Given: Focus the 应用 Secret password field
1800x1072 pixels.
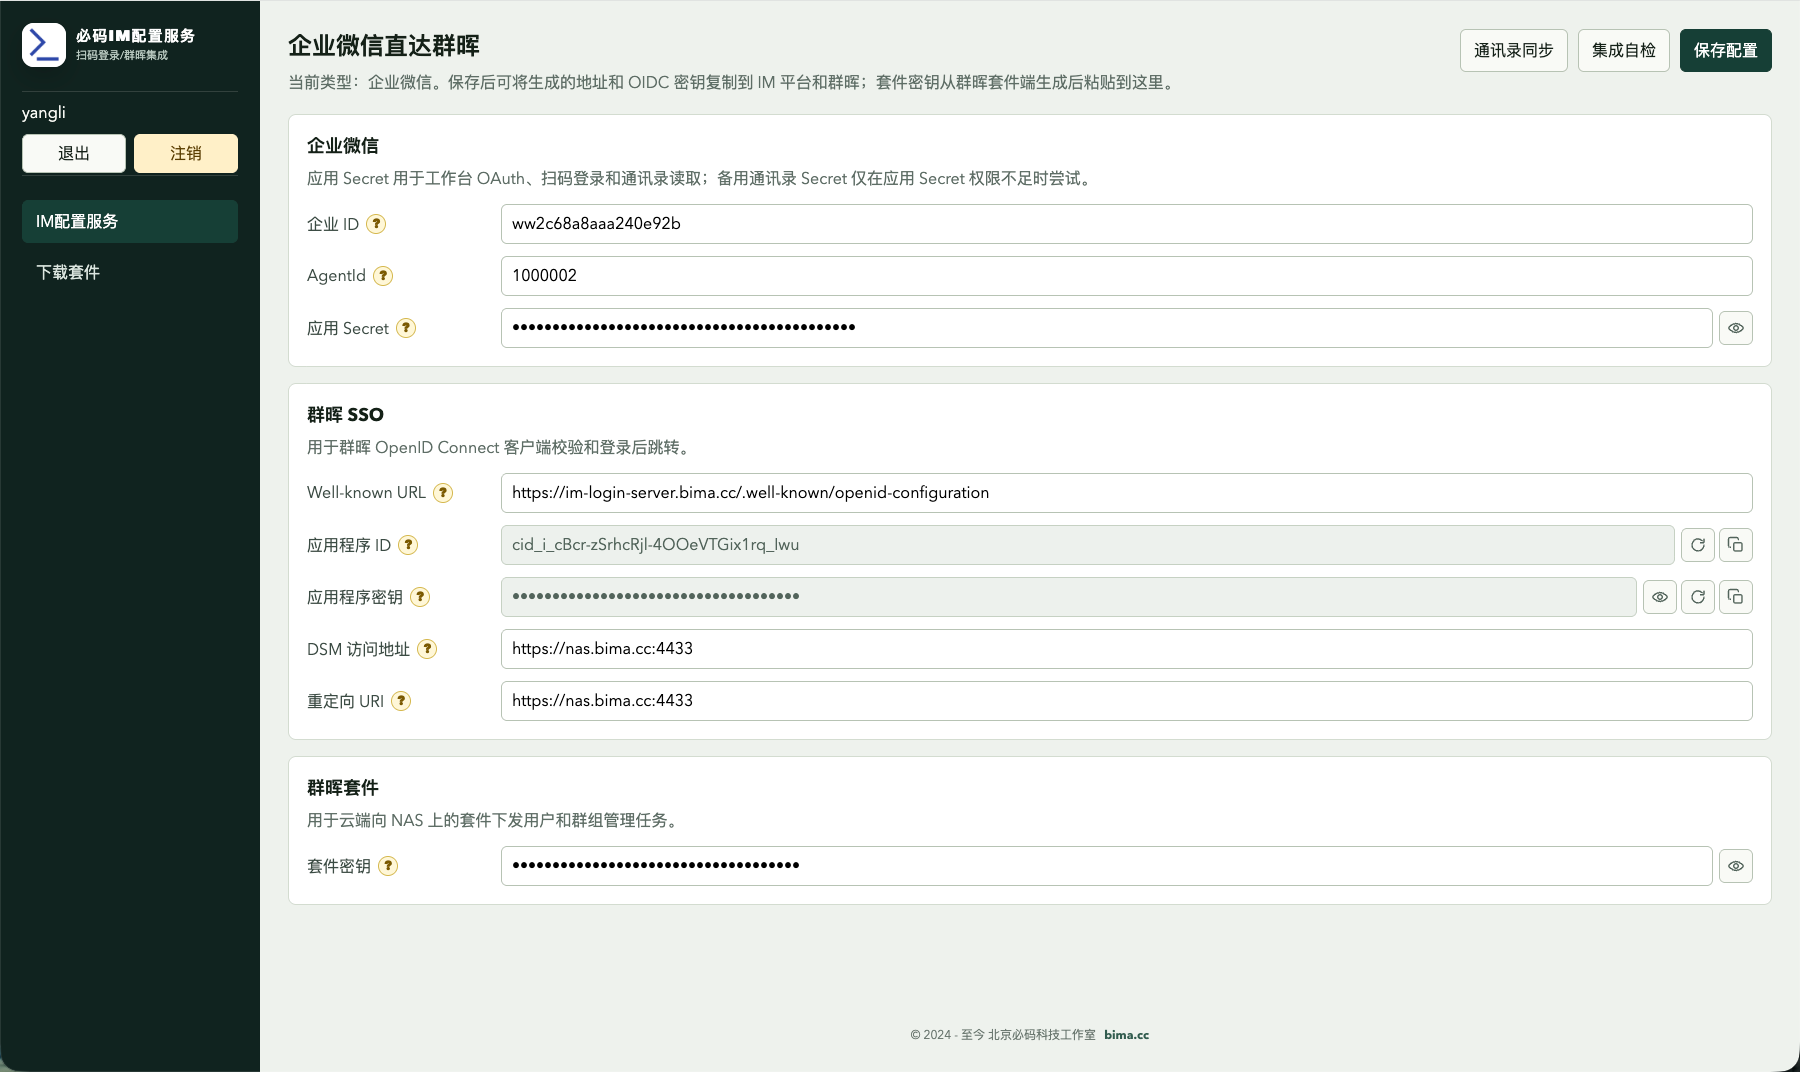Looking at the screenshot, I should [x=1107, y=328].
